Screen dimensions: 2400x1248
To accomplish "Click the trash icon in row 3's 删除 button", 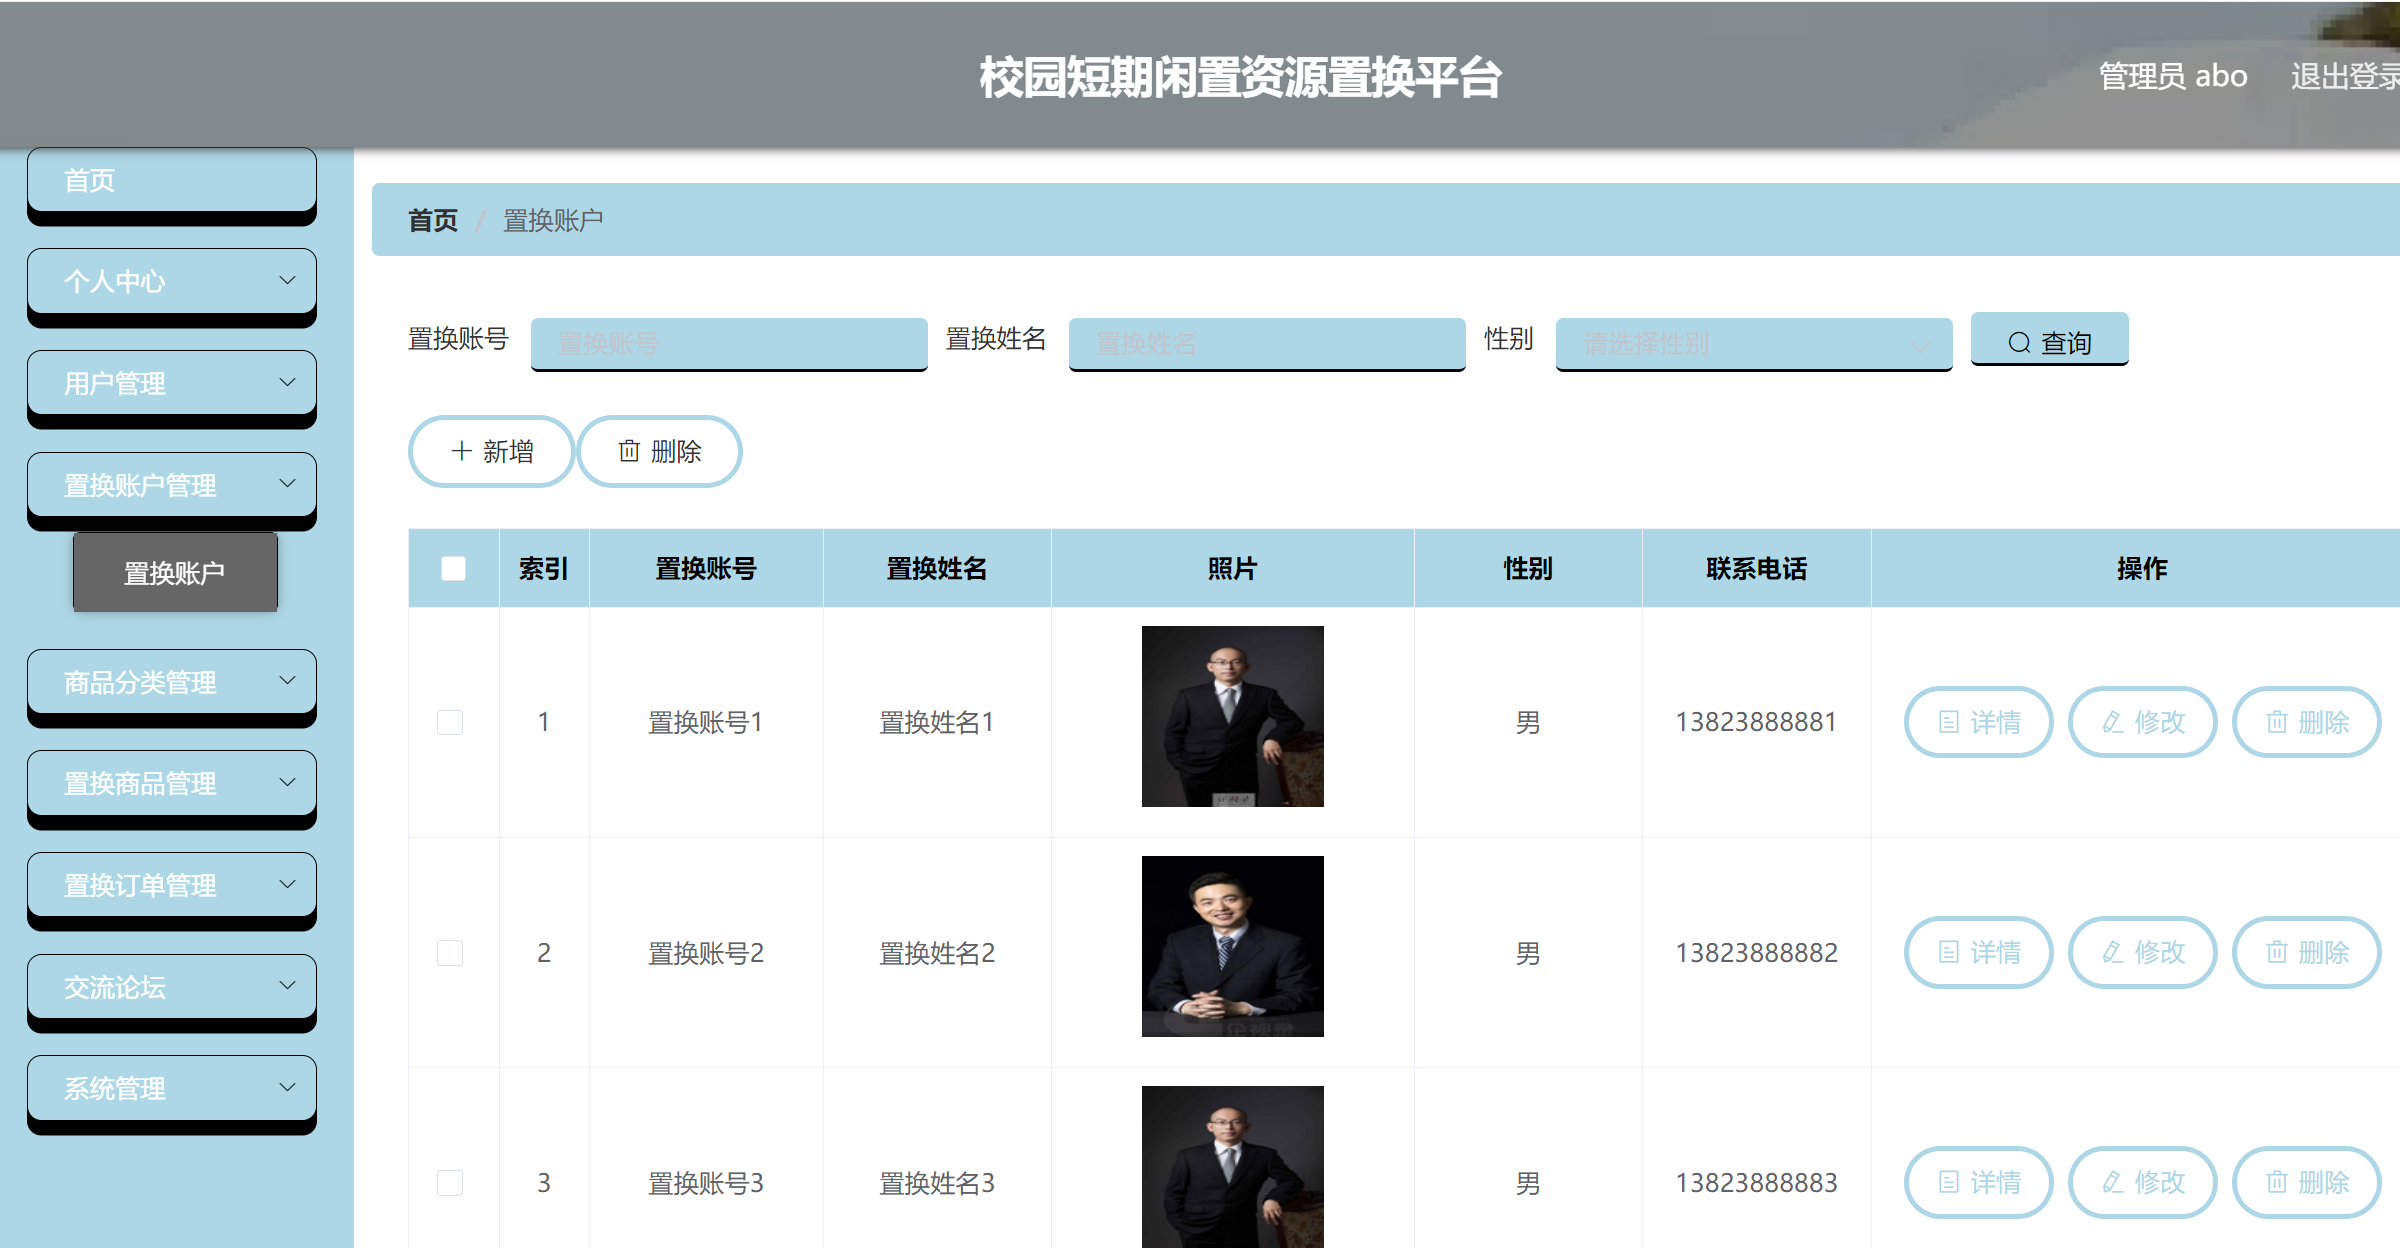I will point(2275,1182).
